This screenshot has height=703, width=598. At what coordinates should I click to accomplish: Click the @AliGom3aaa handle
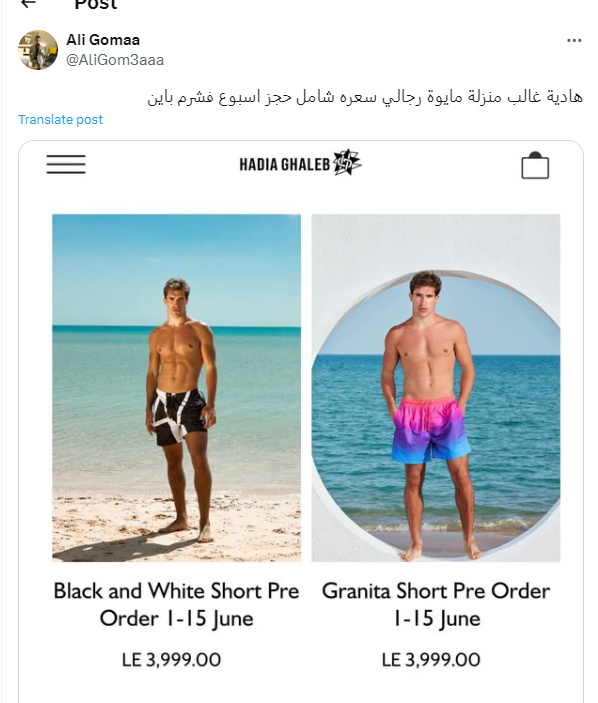click(115, 60)
